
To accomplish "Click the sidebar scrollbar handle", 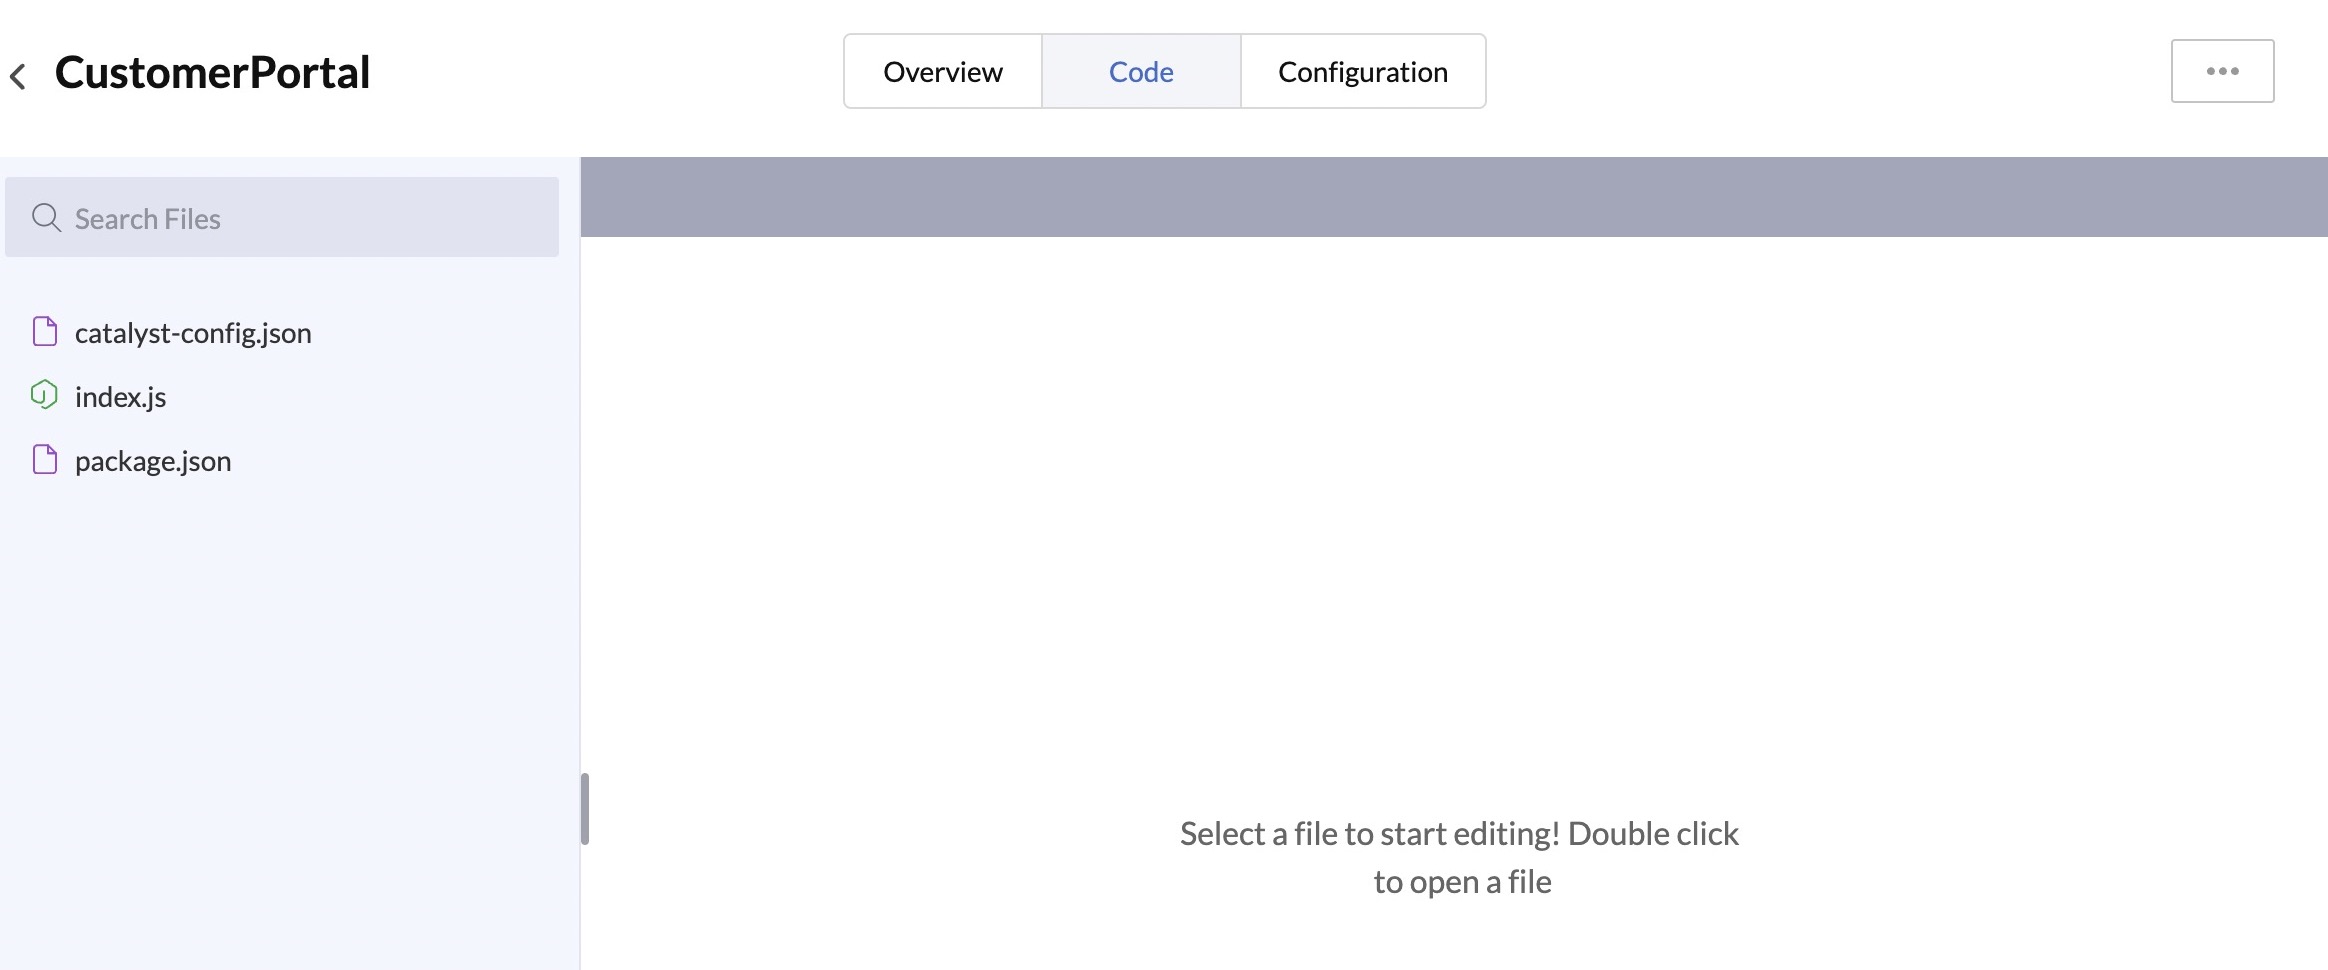I will pyautogui.click(x=584, y=810).
